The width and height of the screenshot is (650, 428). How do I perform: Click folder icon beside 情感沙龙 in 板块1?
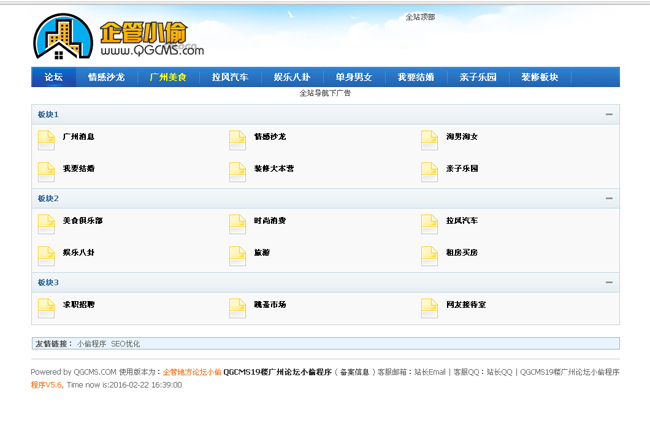click(238, 140)
